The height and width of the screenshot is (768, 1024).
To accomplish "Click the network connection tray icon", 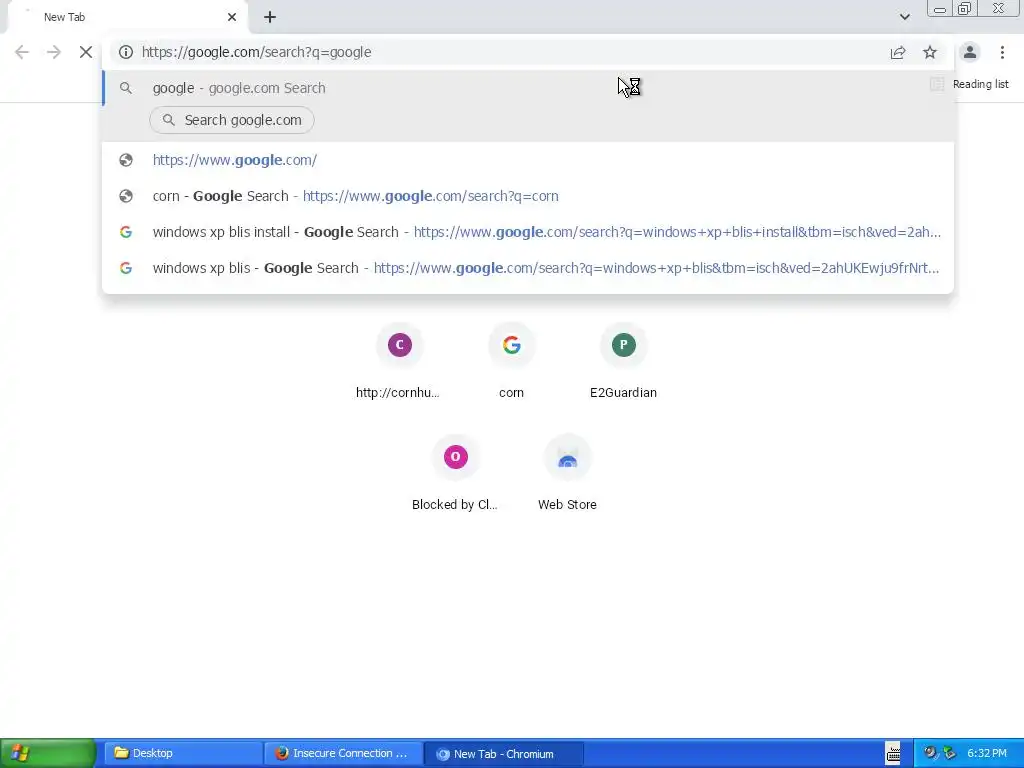I will (950, 753).
